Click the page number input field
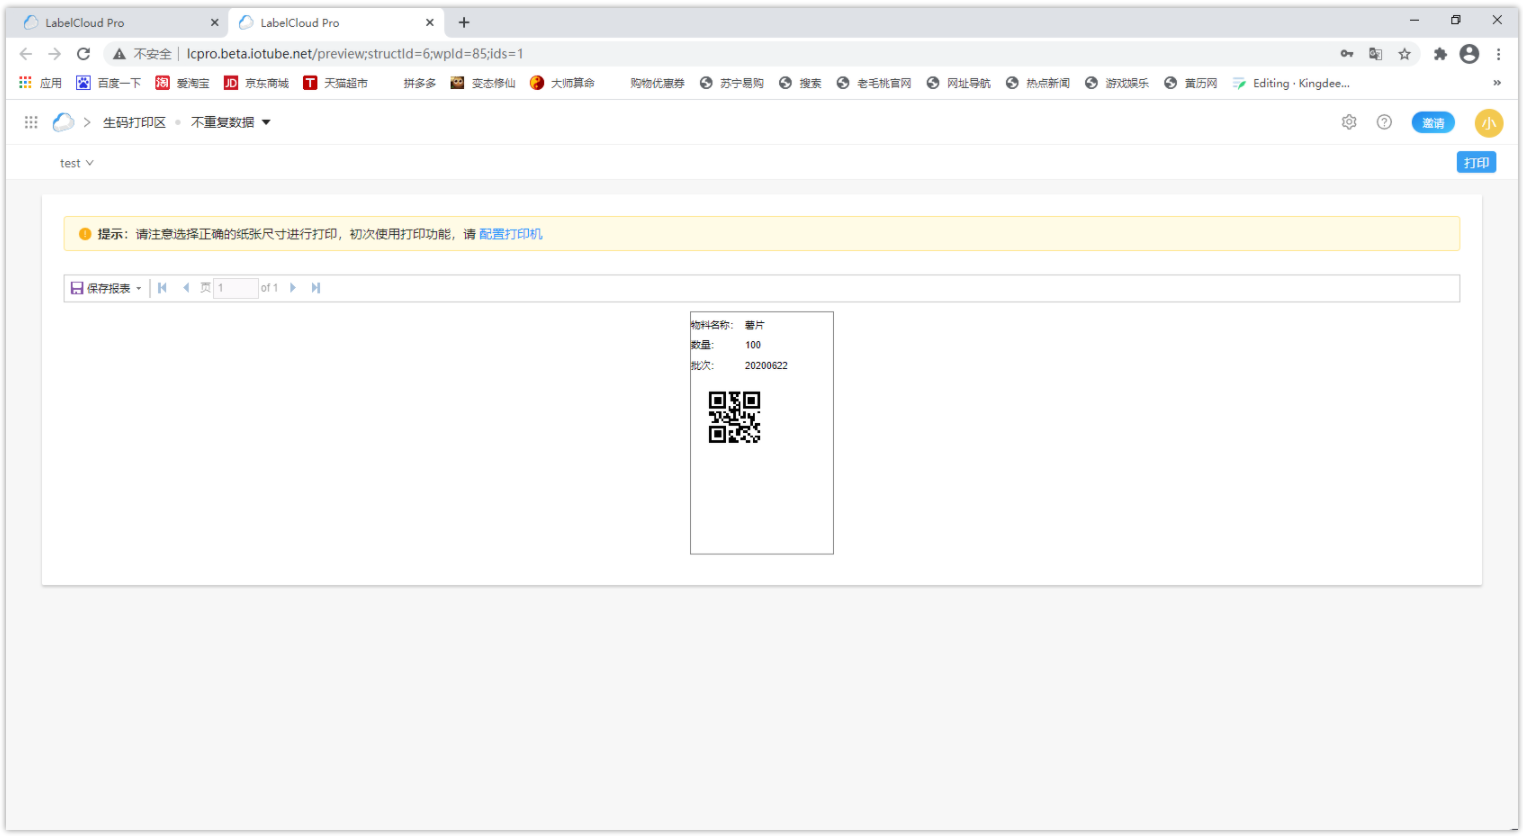Image resolution: width=1523 pixels, height=836 pixels. click(x=236, y=288)
